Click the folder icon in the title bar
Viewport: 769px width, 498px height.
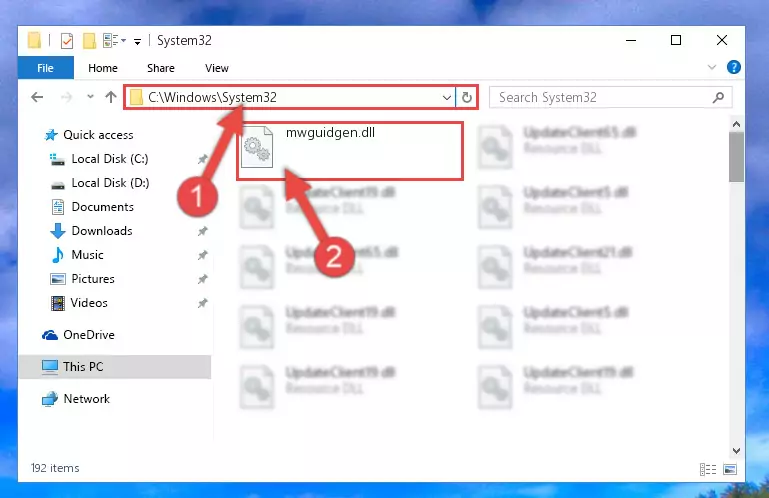tap(34, 41)
